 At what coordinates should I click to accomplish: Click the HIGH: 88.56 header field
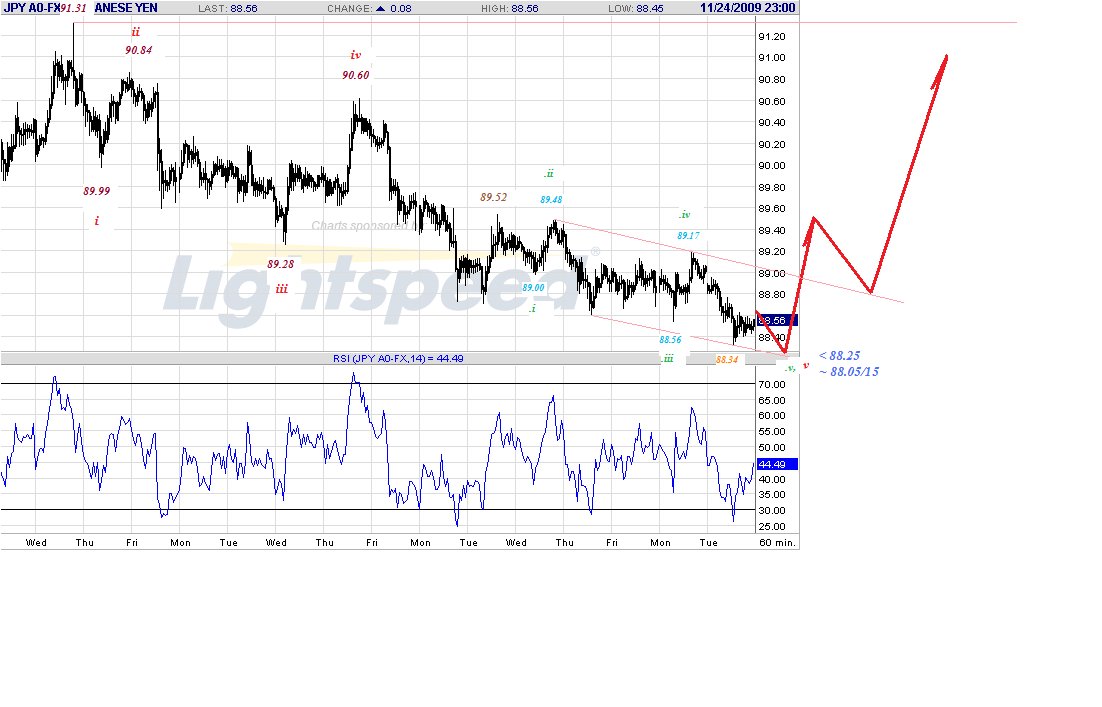coord(510,8)
